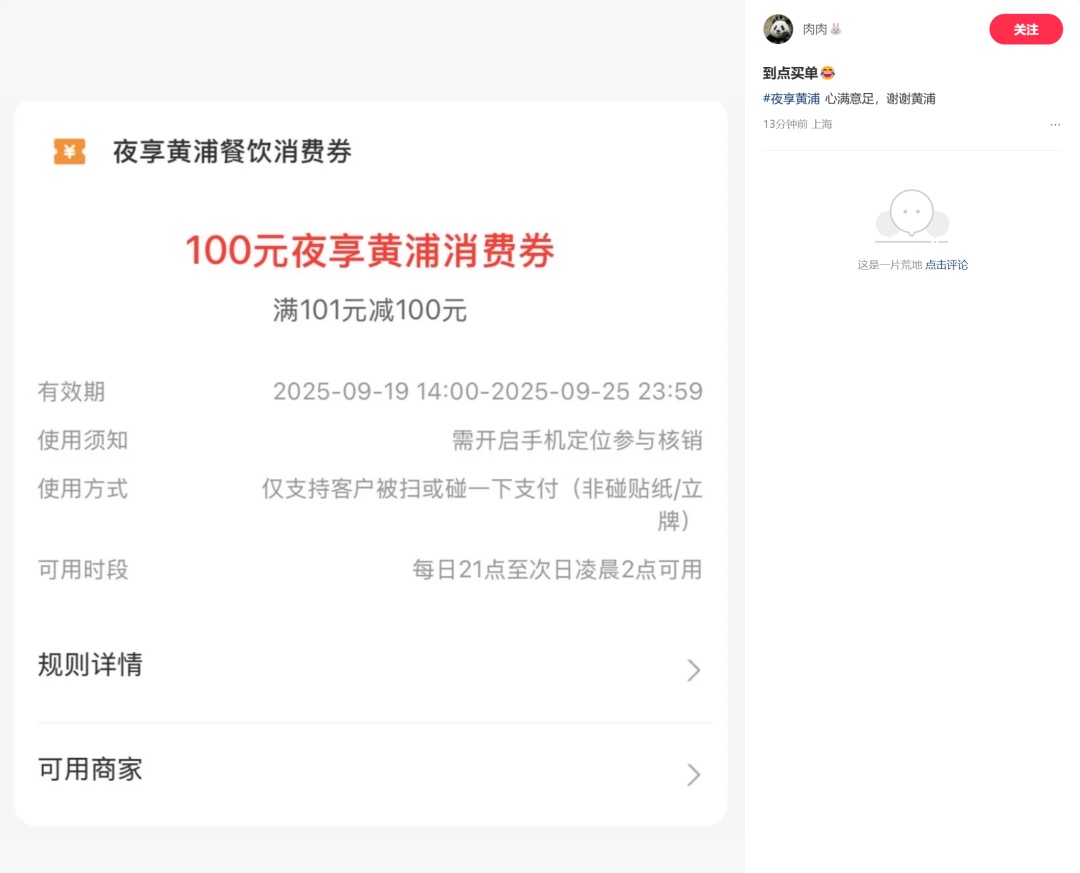This screenshot has width=1080, height=873.
Task: Open the #夜享黄浦 hashtag link
Action: [x=791, y=99]
